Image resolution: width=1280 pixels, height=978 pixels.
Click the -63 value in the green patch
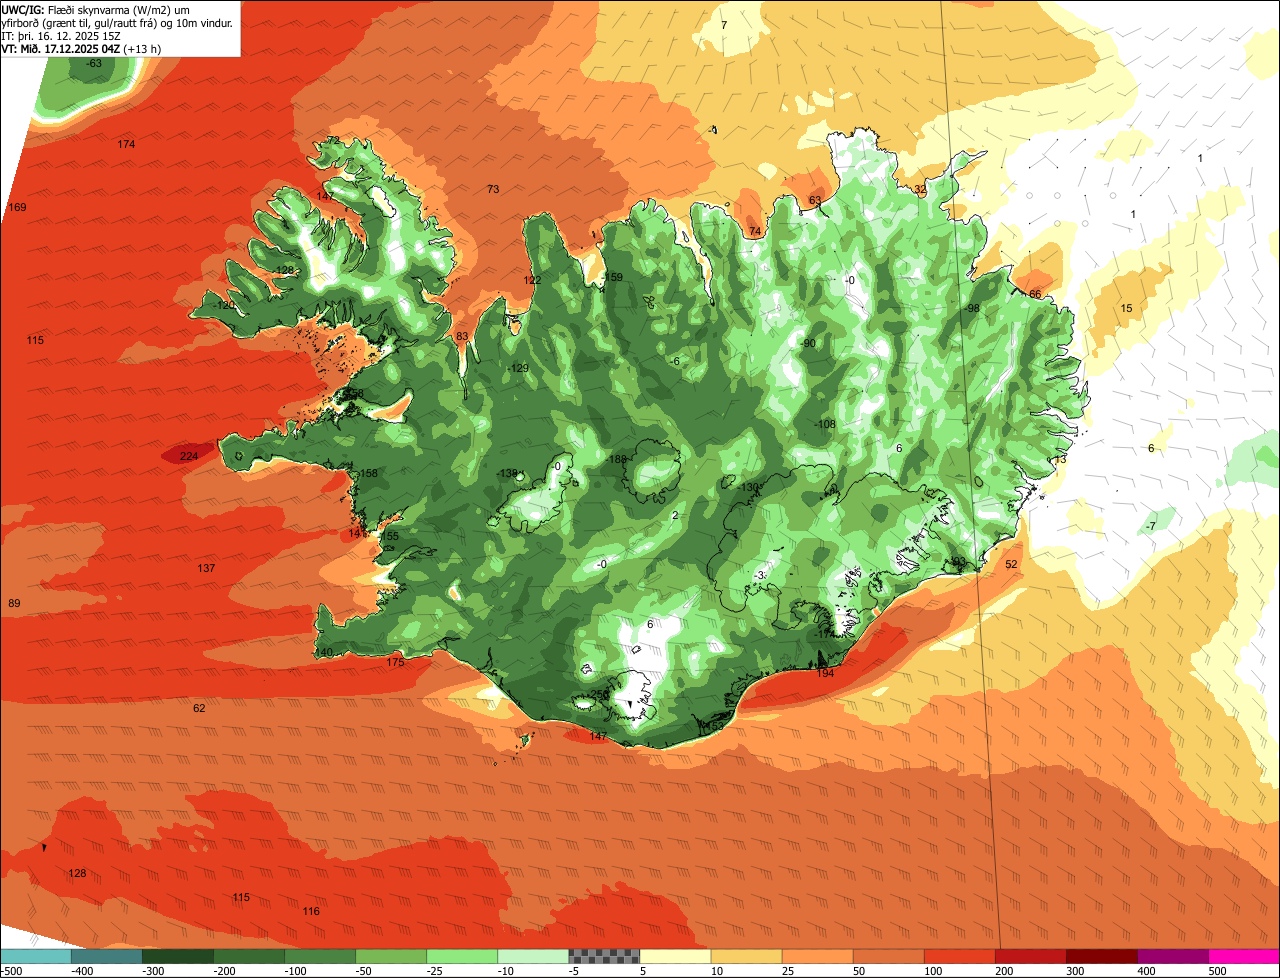point(93,63)
